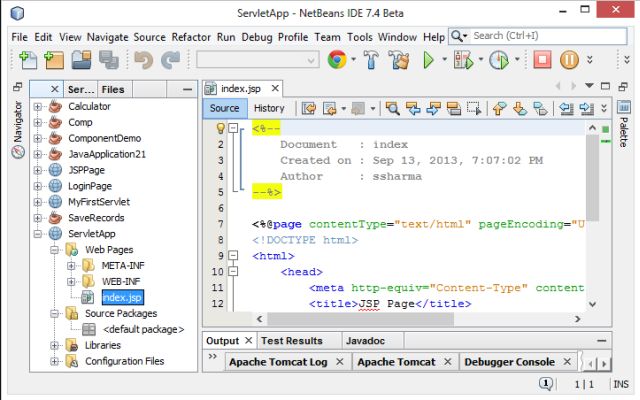Click the red Stop session icon
The height and width of the screenshot is (400, 640).
click(542, 60)
